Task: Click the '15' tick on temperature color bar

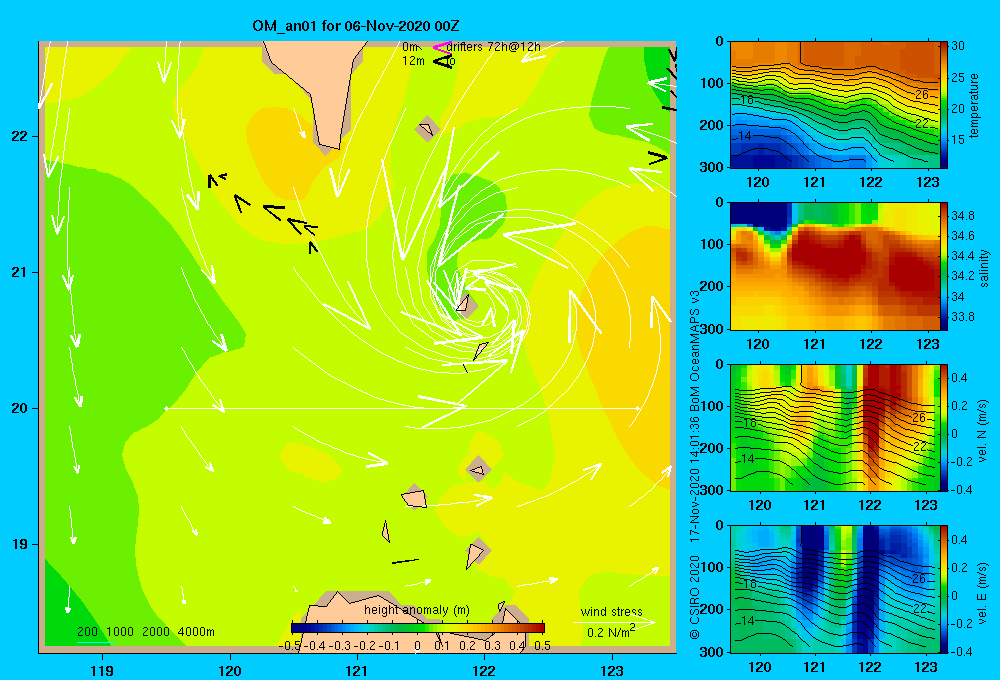Action: coord(958,139)
